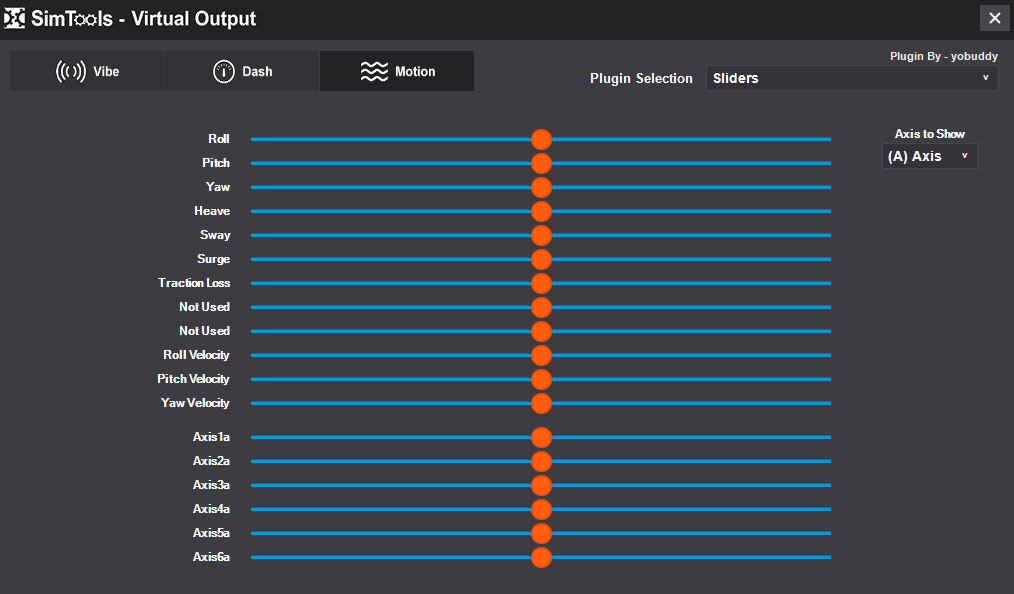Click the 'Traction Loss' label text
This screenshot has height=594, width=1014.
coord(194,282)
